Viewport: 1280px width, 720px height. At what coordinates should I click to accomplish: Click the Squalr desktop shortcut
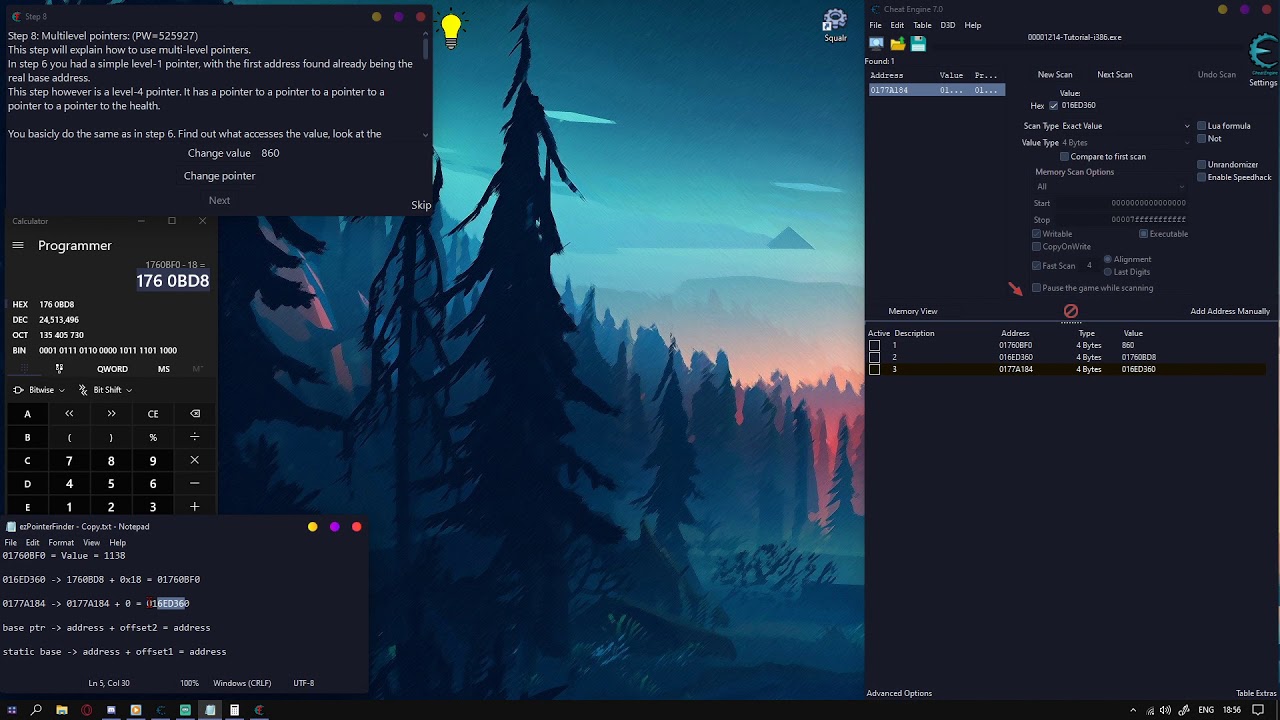point(835,26)
